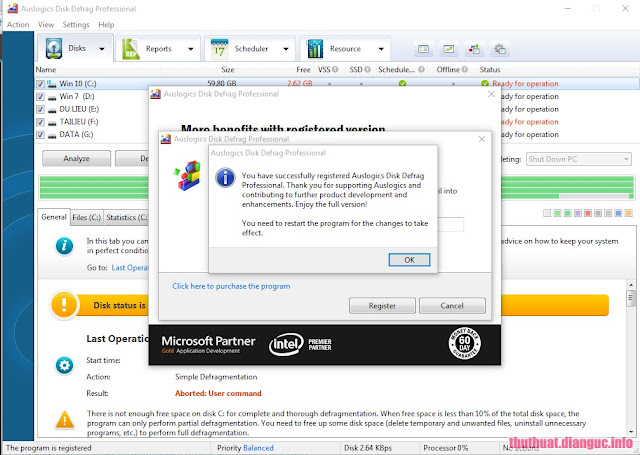The width and height of the screenshot is (640, 455).
Task: Click the VSS column info icon
Action: click(335, 69)
